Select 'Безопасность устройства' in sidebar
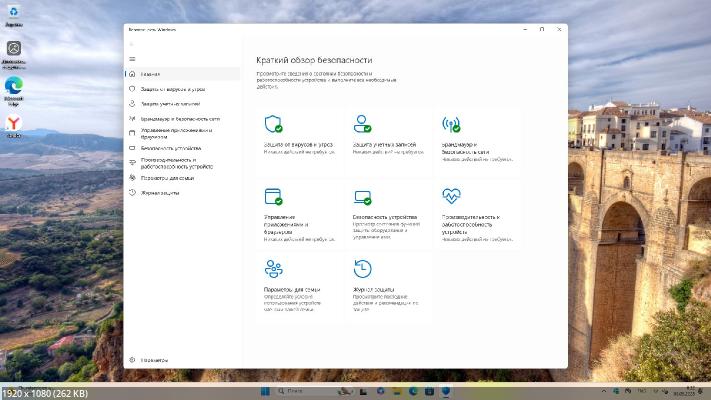Screen dimensions: 711x400 click(x=170, y=148)
